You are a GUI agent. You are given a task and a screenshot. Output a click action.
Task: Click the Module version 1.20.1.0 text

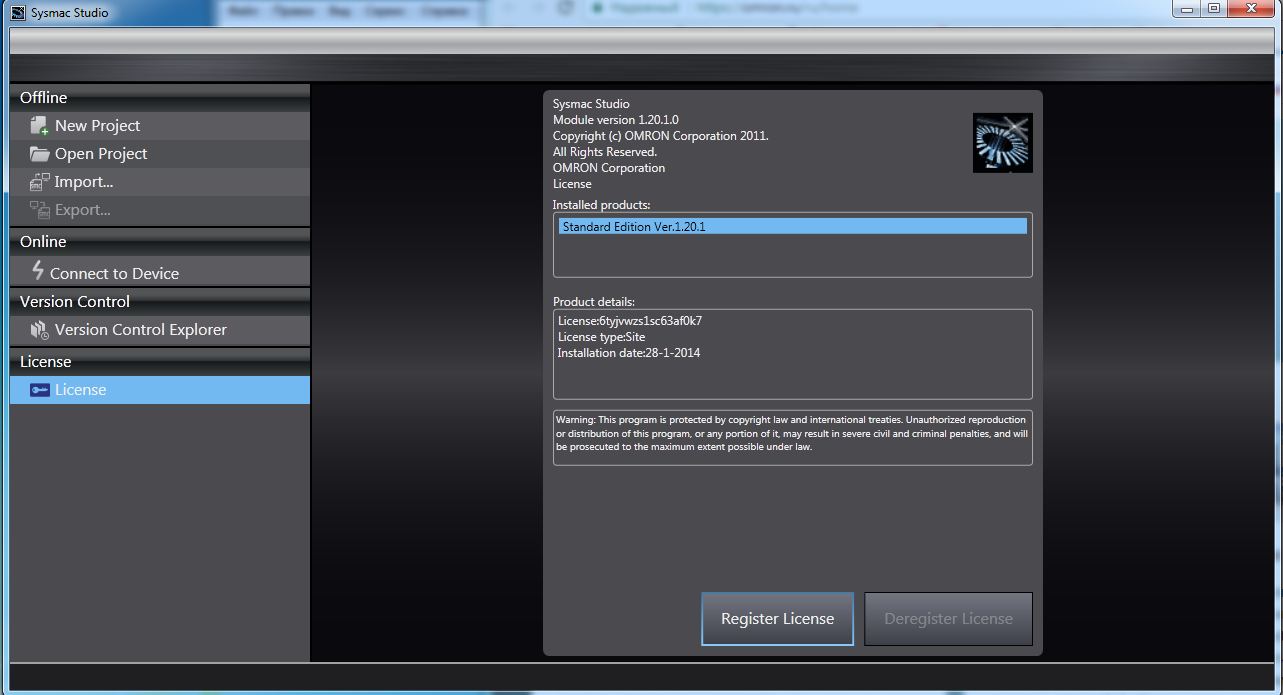615,120
